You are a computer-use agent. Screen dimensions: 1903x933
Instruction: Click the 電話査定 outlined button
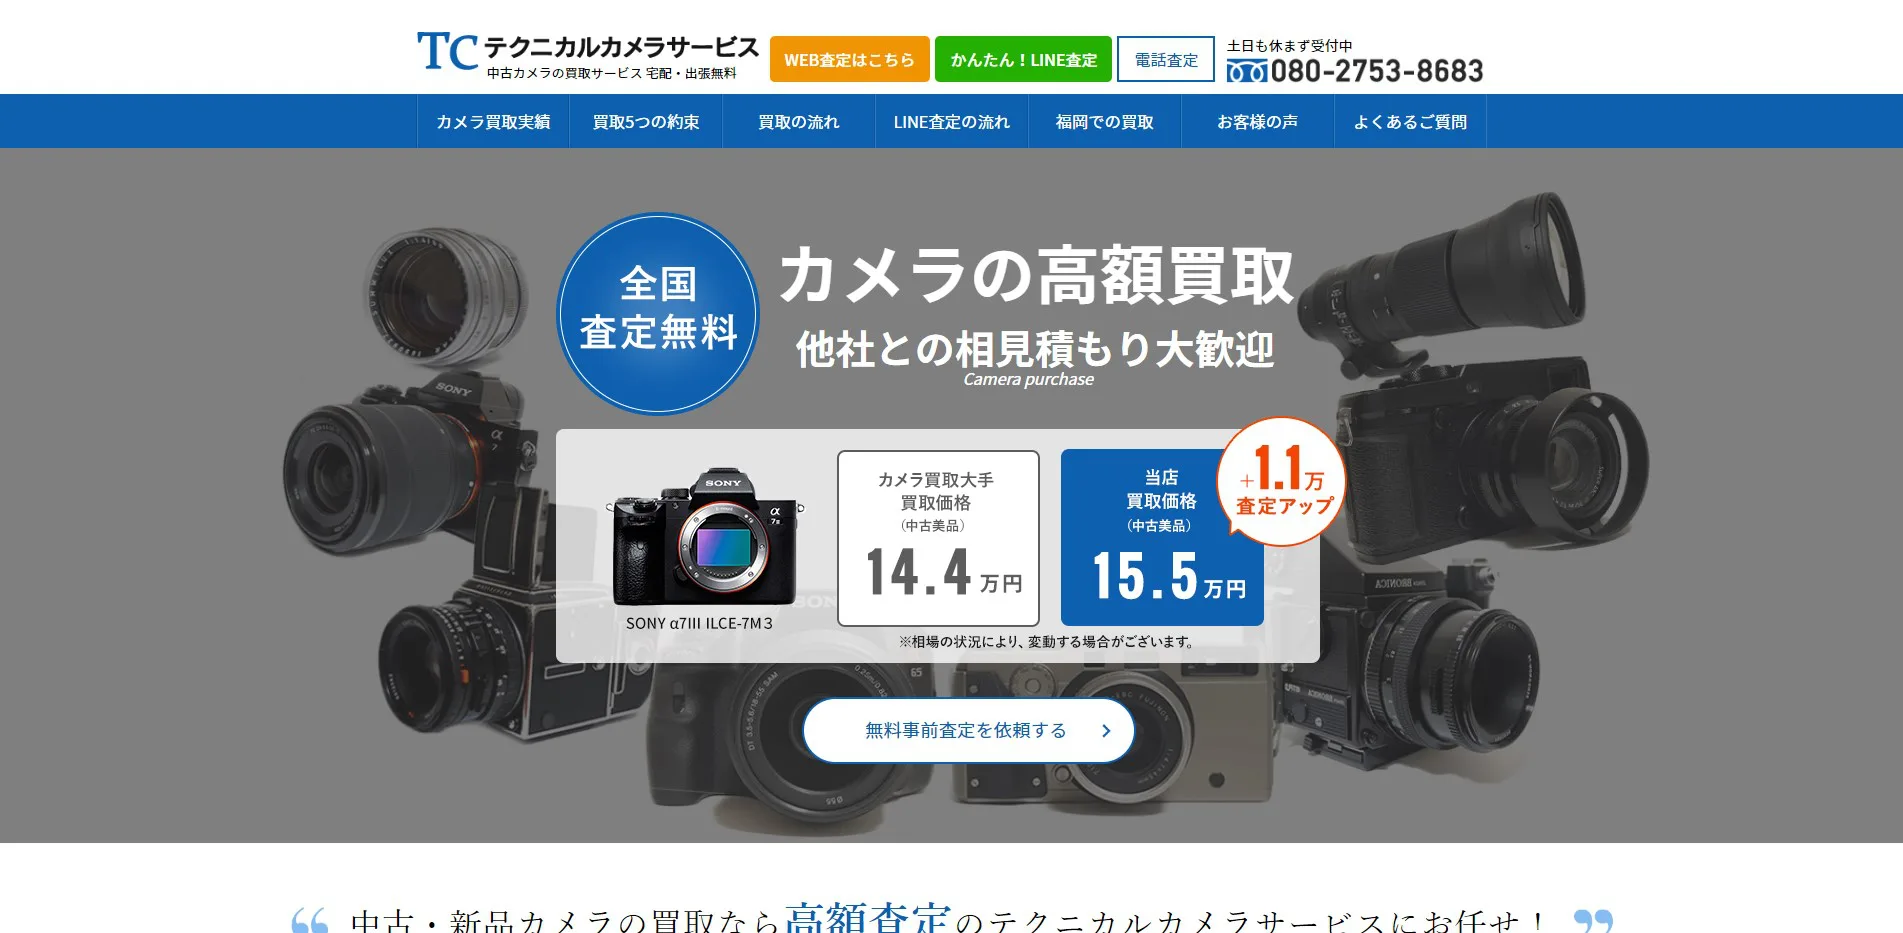pos(1165,60)
